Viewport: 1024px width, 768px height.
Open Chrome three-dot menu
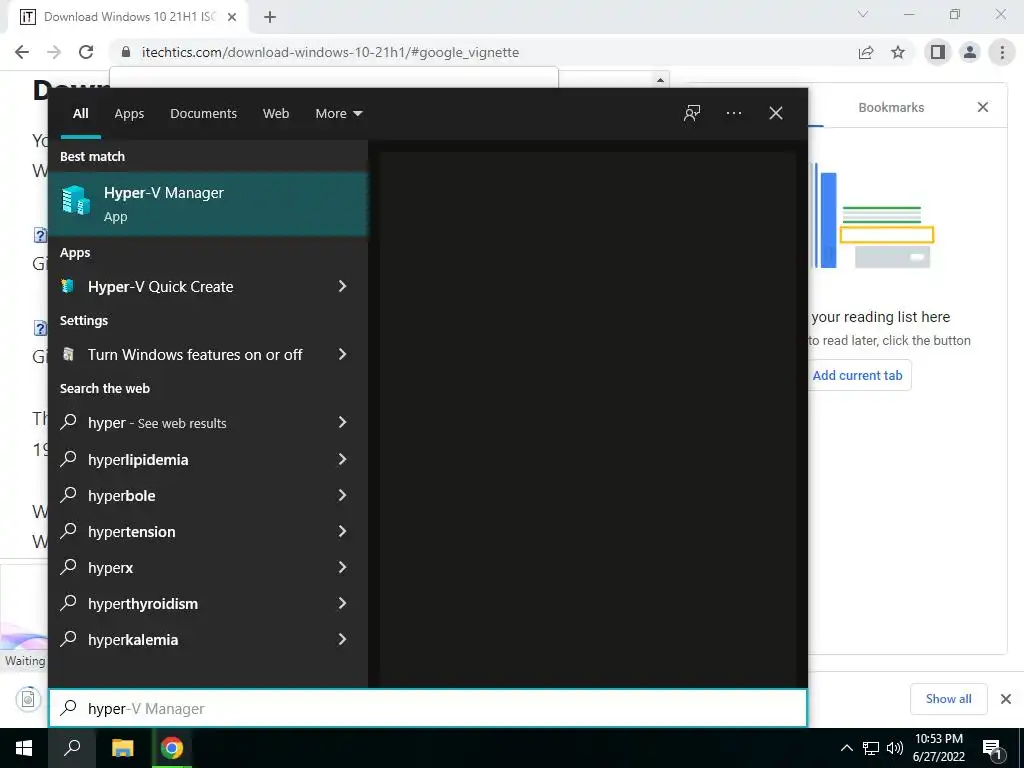(x=1002, y=52)
